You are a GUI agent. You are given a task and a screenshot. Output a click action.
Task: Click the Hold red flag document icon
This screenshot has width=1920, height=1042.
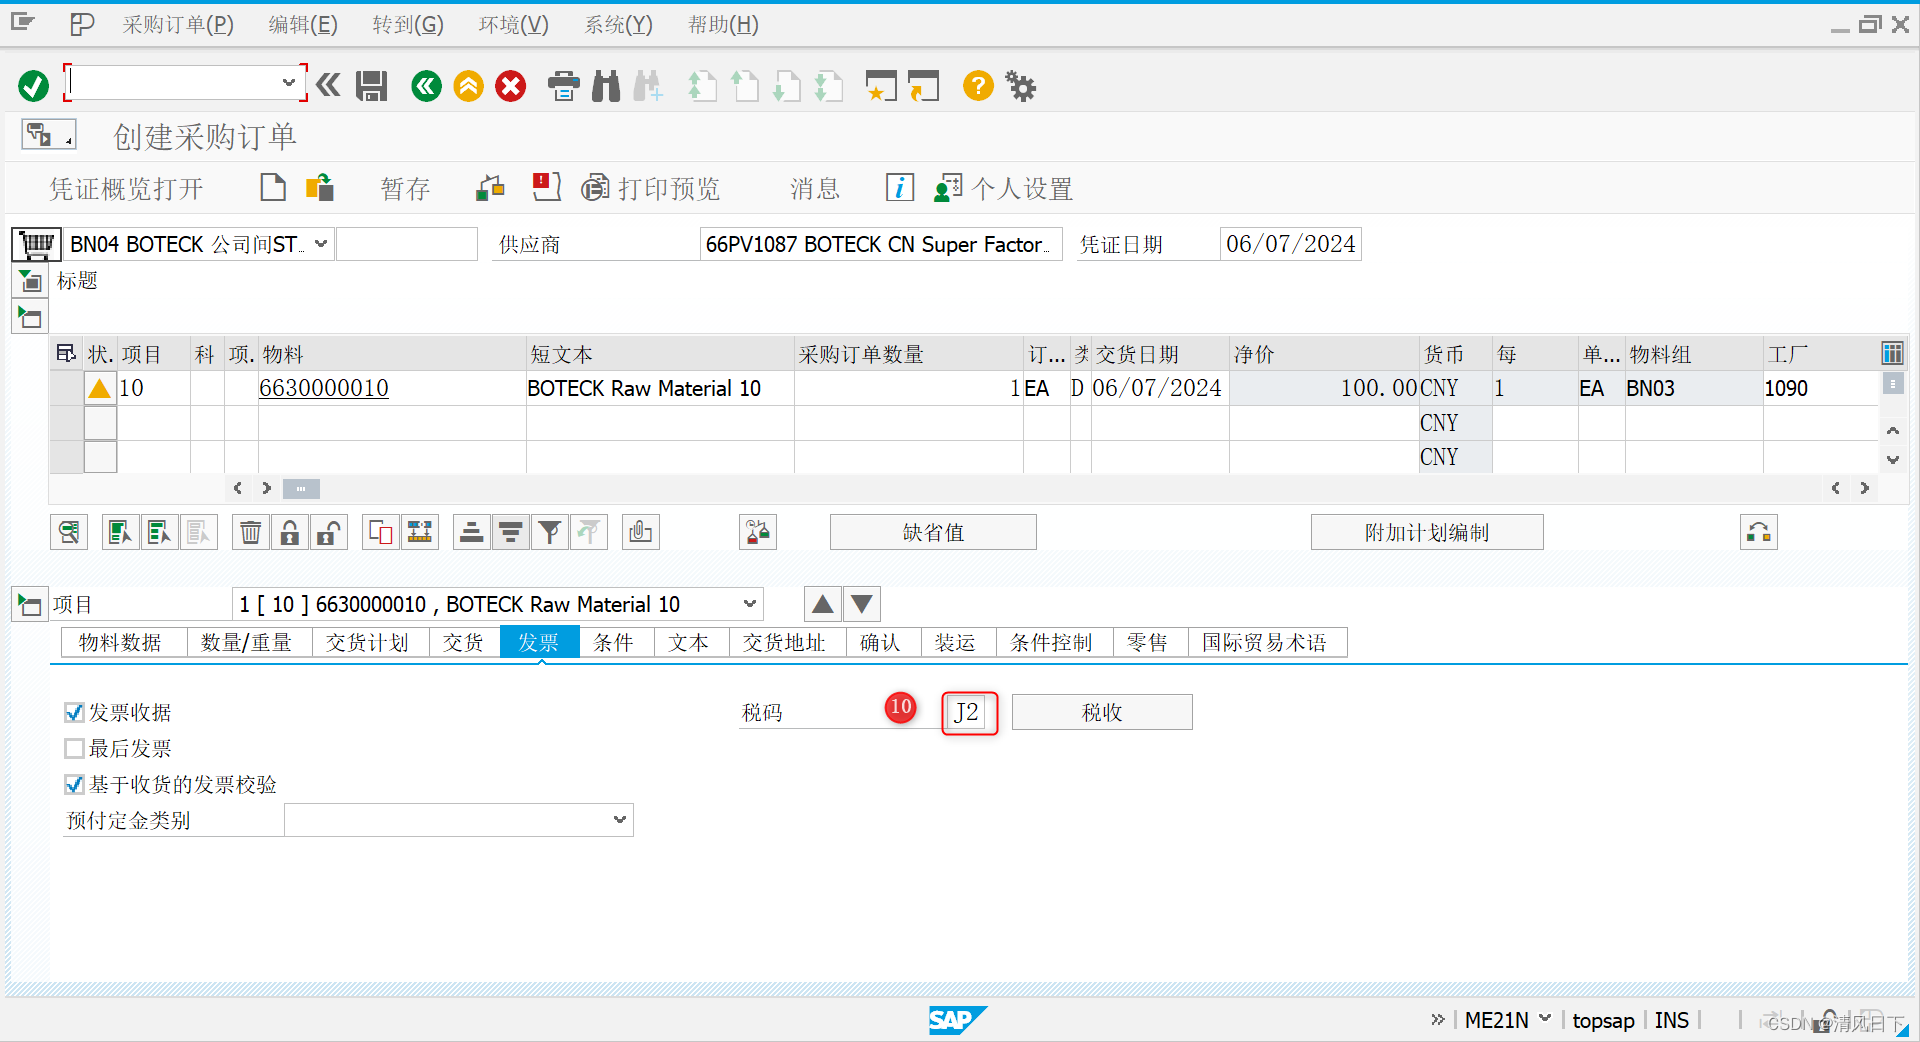(546, 188)
